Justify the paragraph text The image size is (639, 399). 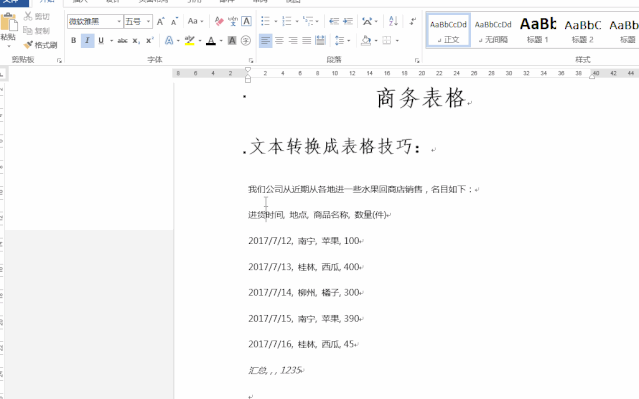point(306,40)
